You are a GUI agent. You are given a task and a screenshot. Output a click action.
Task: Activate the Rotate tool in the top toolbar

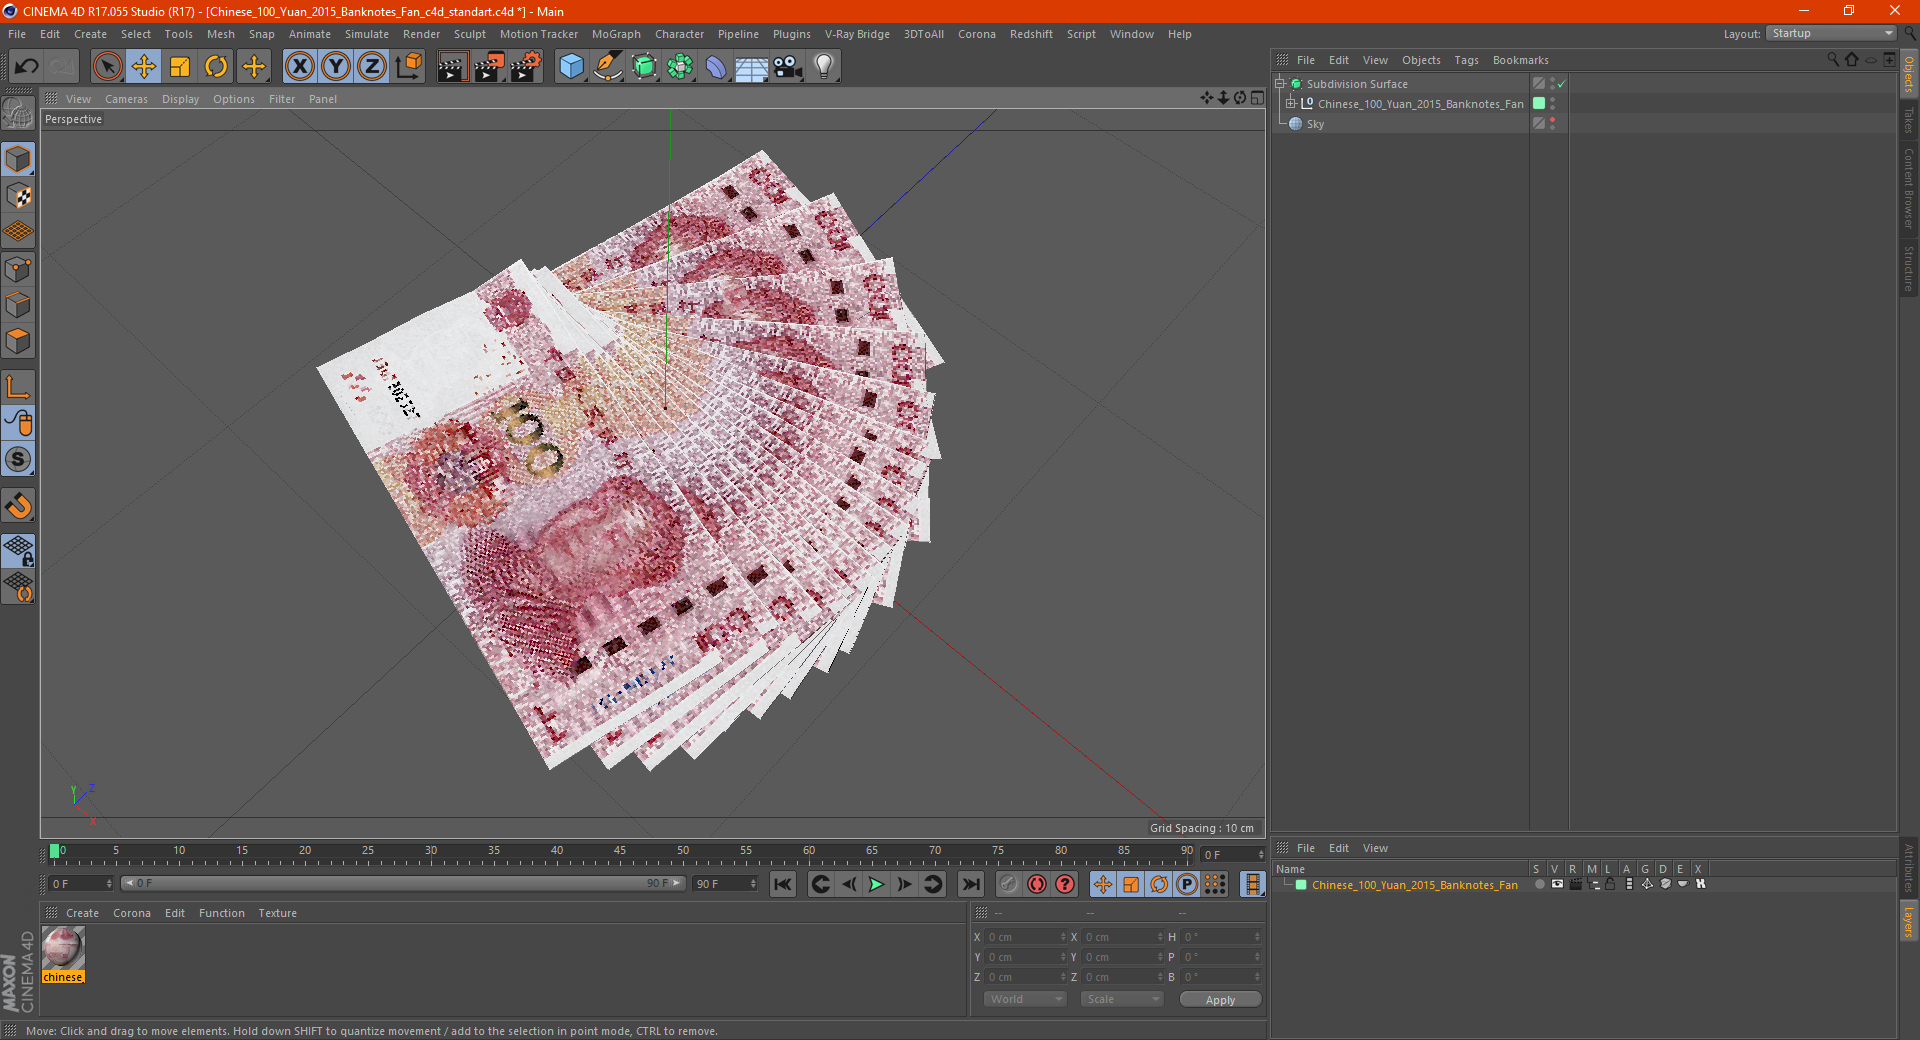point(216,67)
